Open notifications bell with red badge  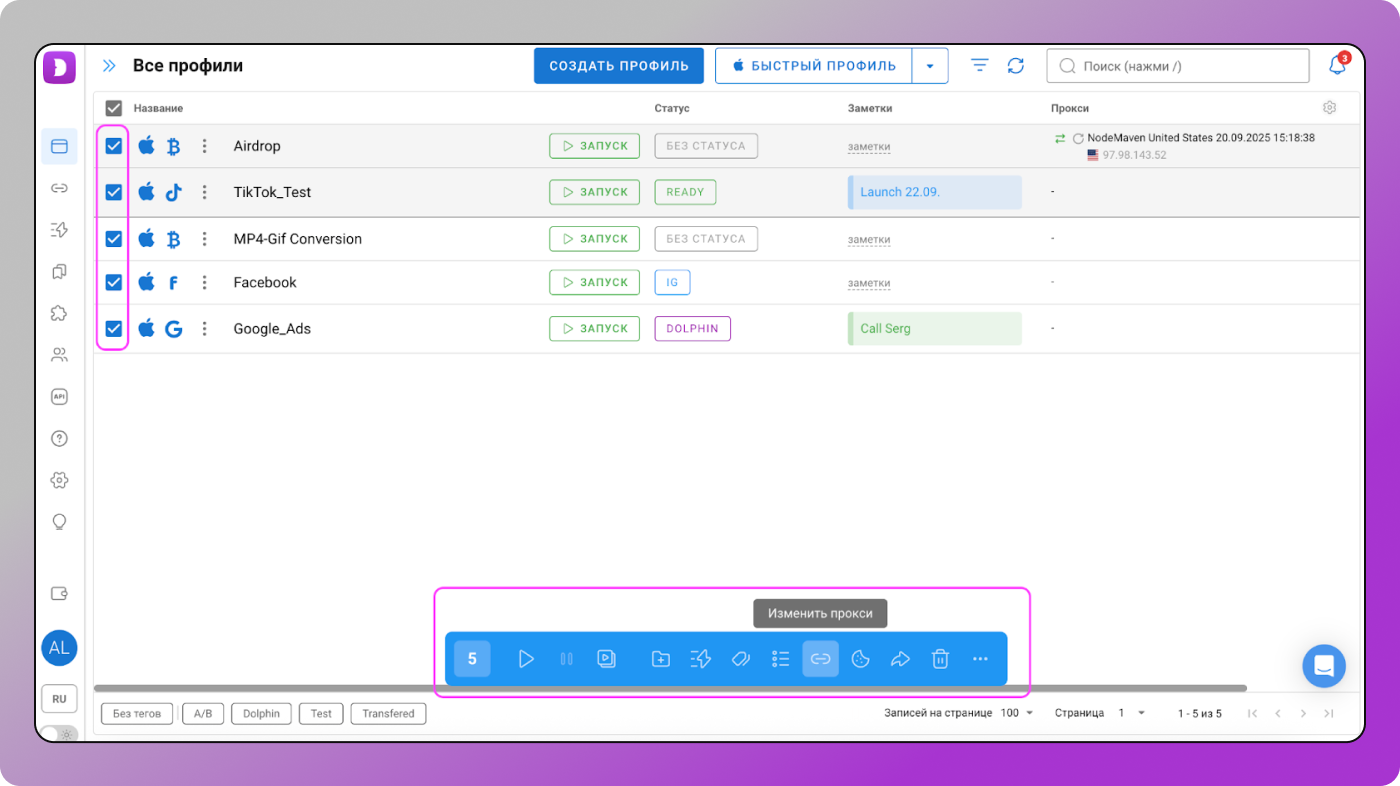[1337, 66]
